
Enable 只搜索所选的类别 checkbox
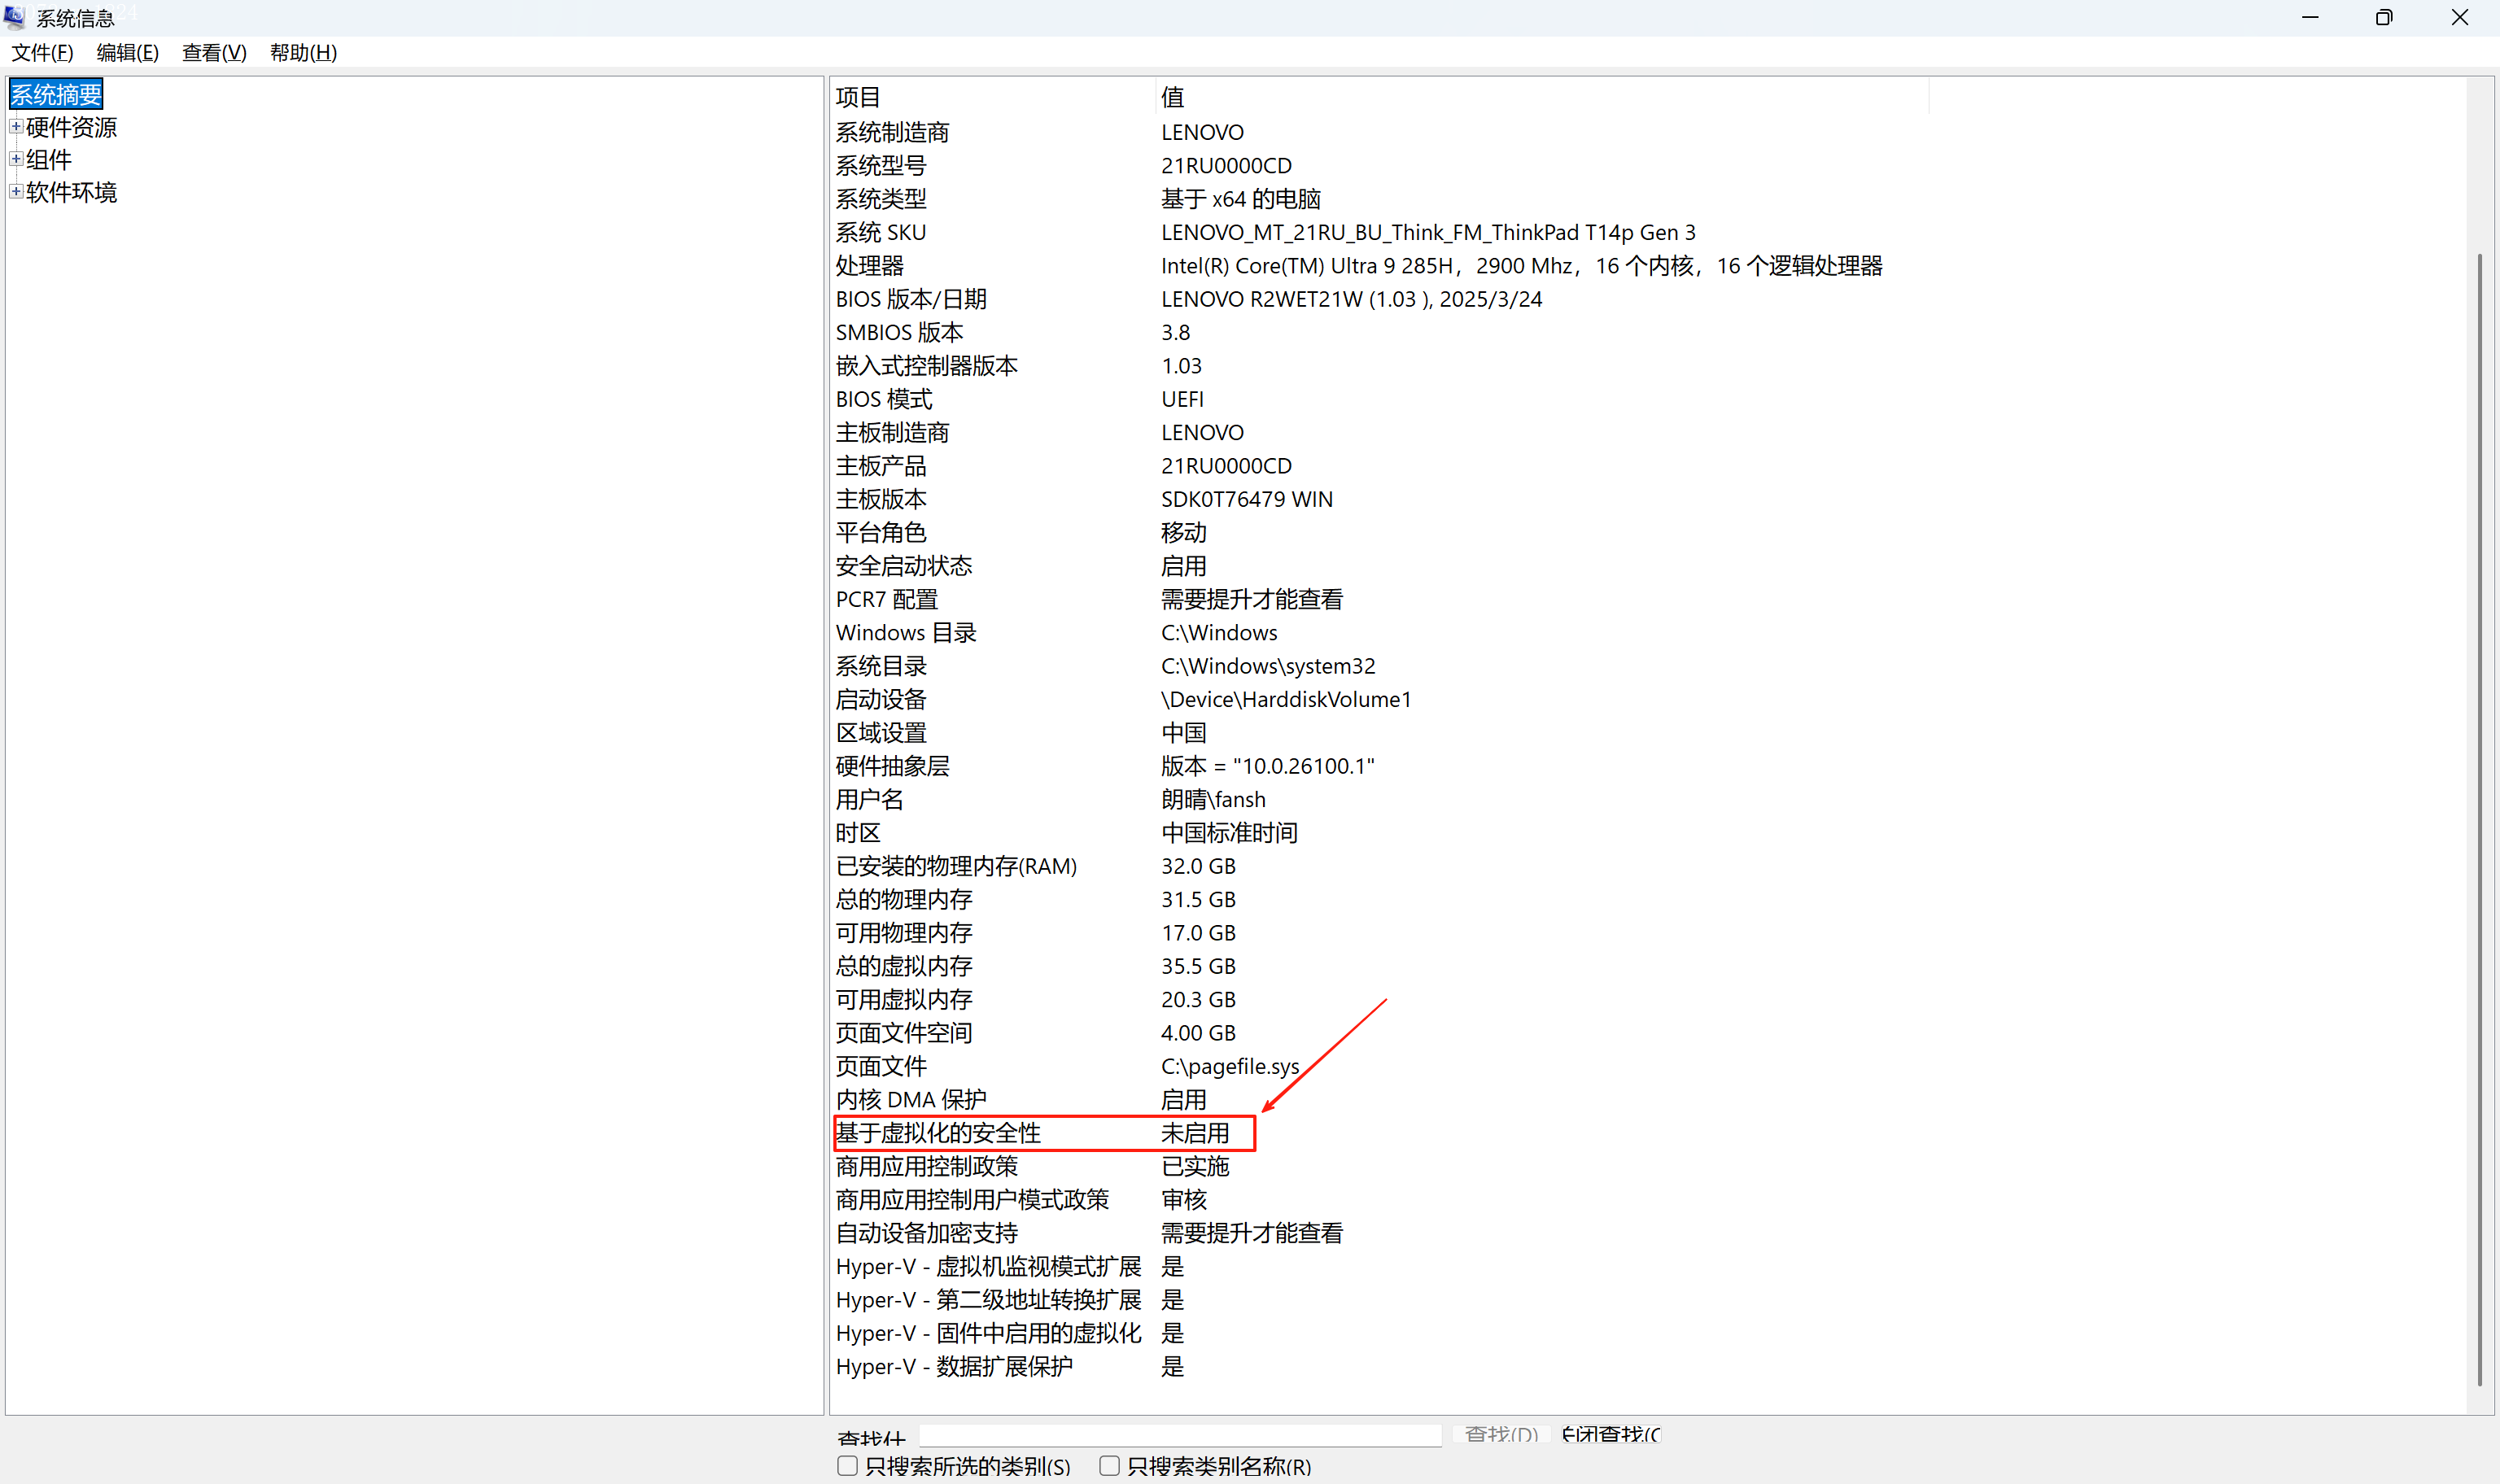tap(847, 1465)
